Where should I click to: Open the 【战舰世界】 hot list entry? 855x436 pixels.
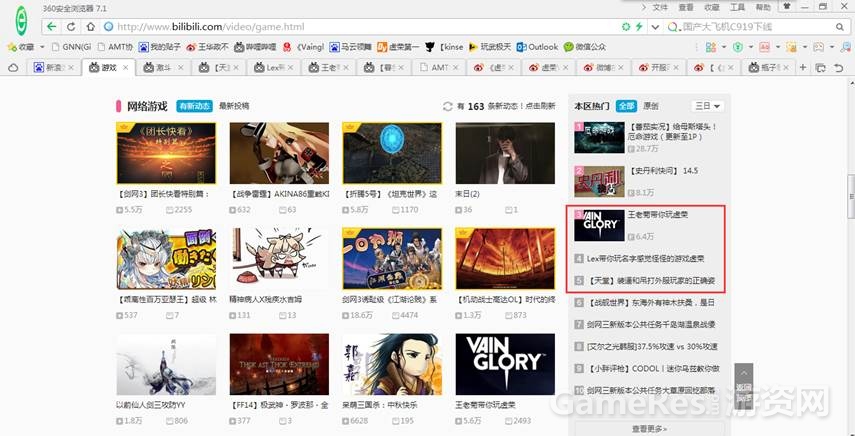point(651,302)
